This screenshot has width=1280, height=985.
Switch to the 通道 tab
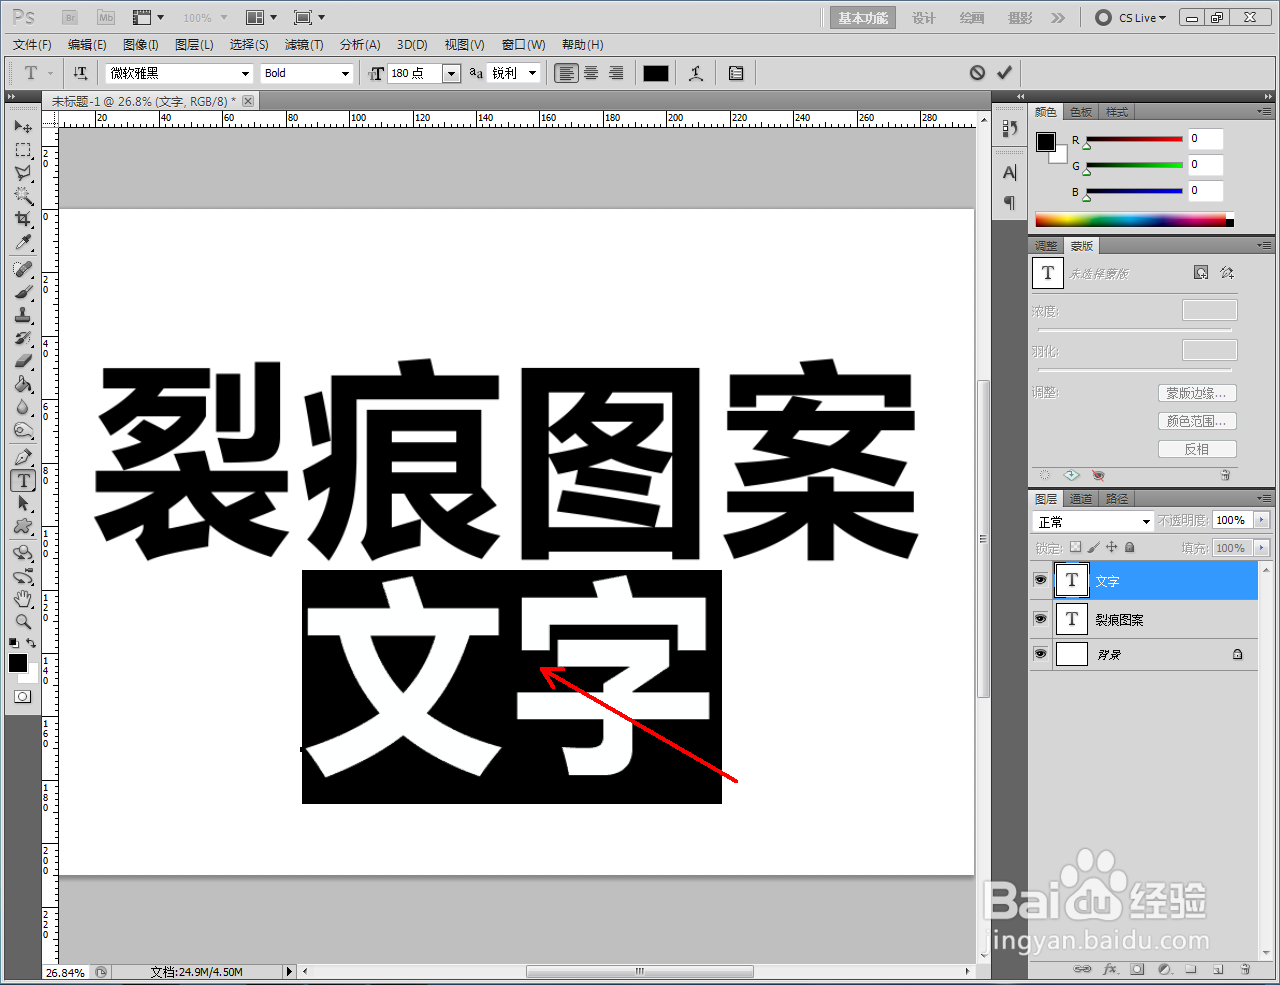coord(1080,498)
